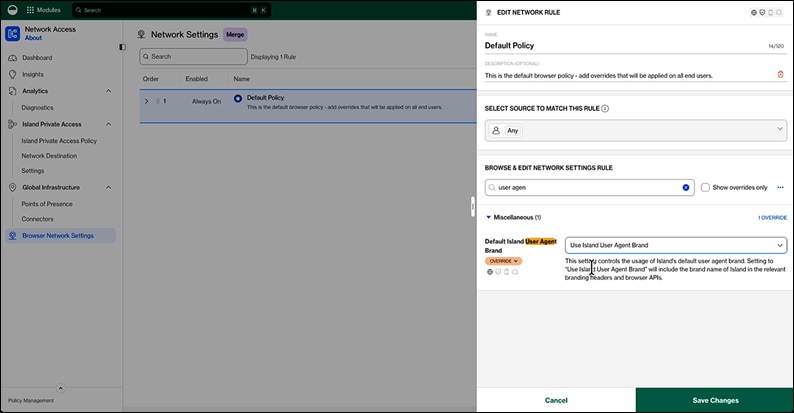Open the source selector dropdown showing Any
The width and height of the screenshot is (794, 413).
tap(636, 131)
